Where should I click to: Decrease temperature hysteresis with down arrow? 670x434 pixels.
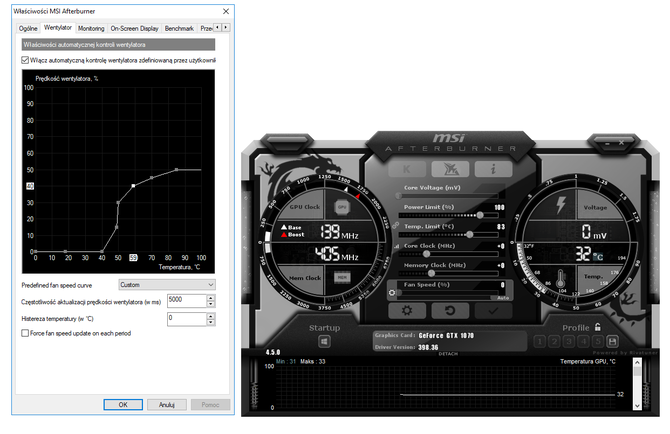coord(211,322)
